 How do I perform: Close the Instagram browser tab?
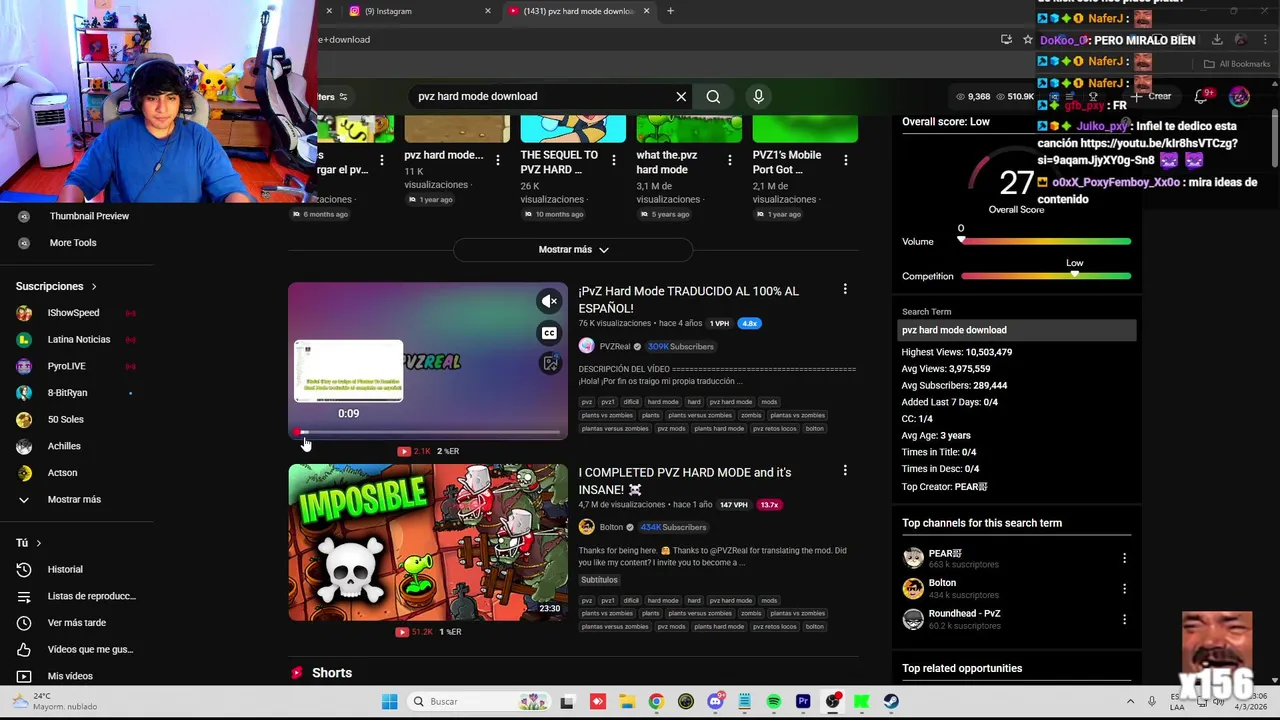488,11
